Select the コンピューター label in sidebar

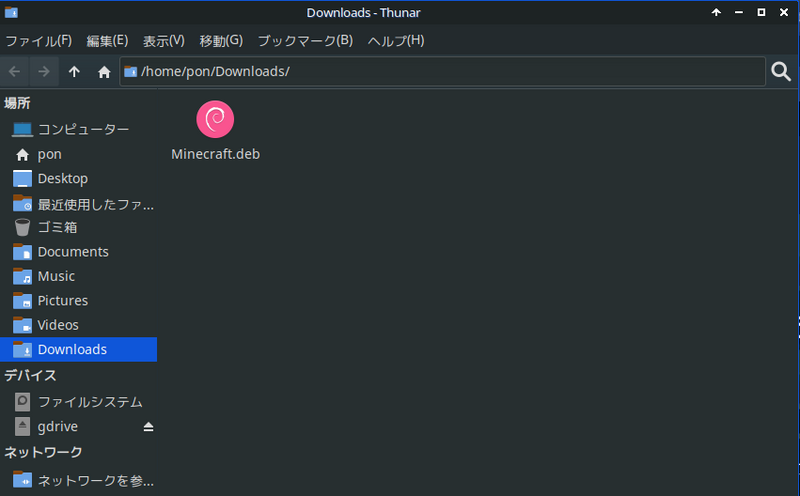pos(84,129)
